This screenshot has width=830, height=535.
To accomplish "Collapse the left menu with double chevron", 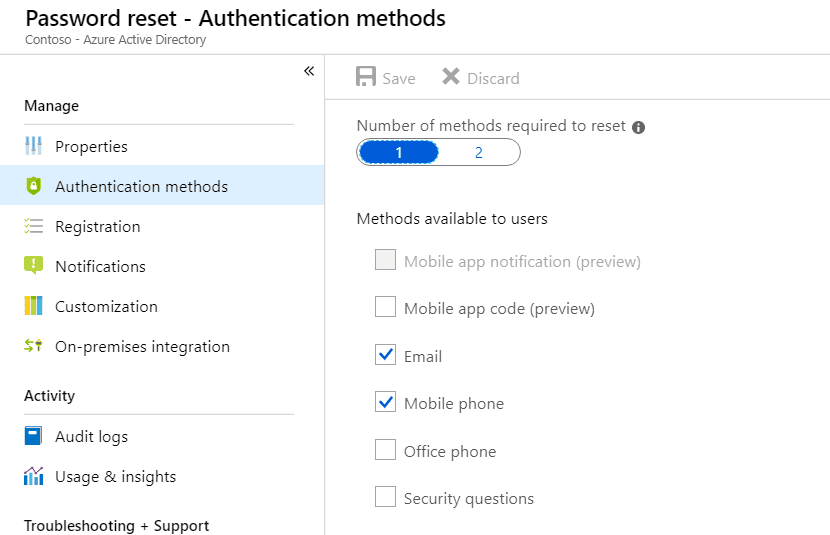I will [x=309, y=71].
